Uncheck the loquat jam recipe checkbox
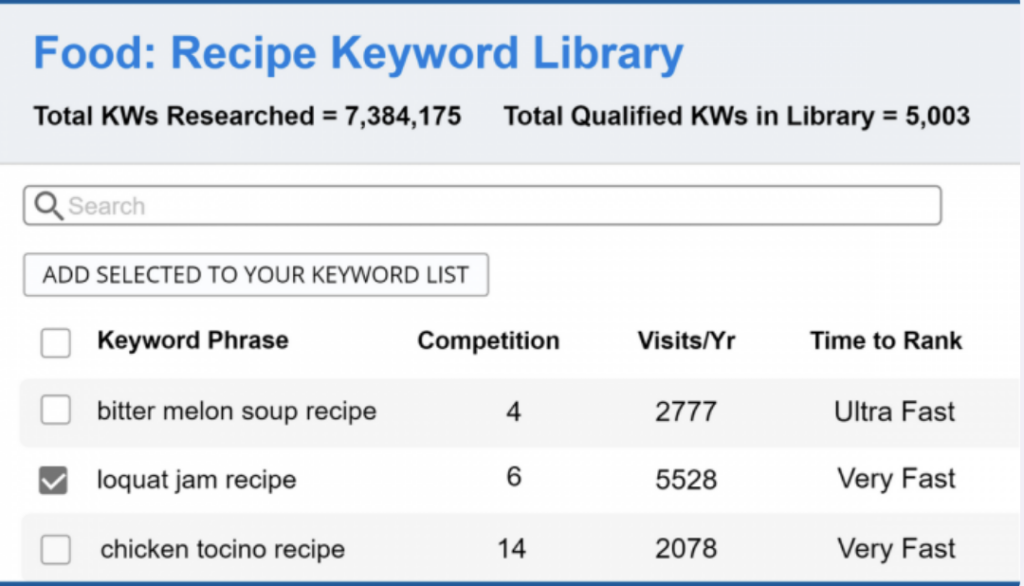The height and width of the screenshot is (586, 1024). tap(54, 481)
